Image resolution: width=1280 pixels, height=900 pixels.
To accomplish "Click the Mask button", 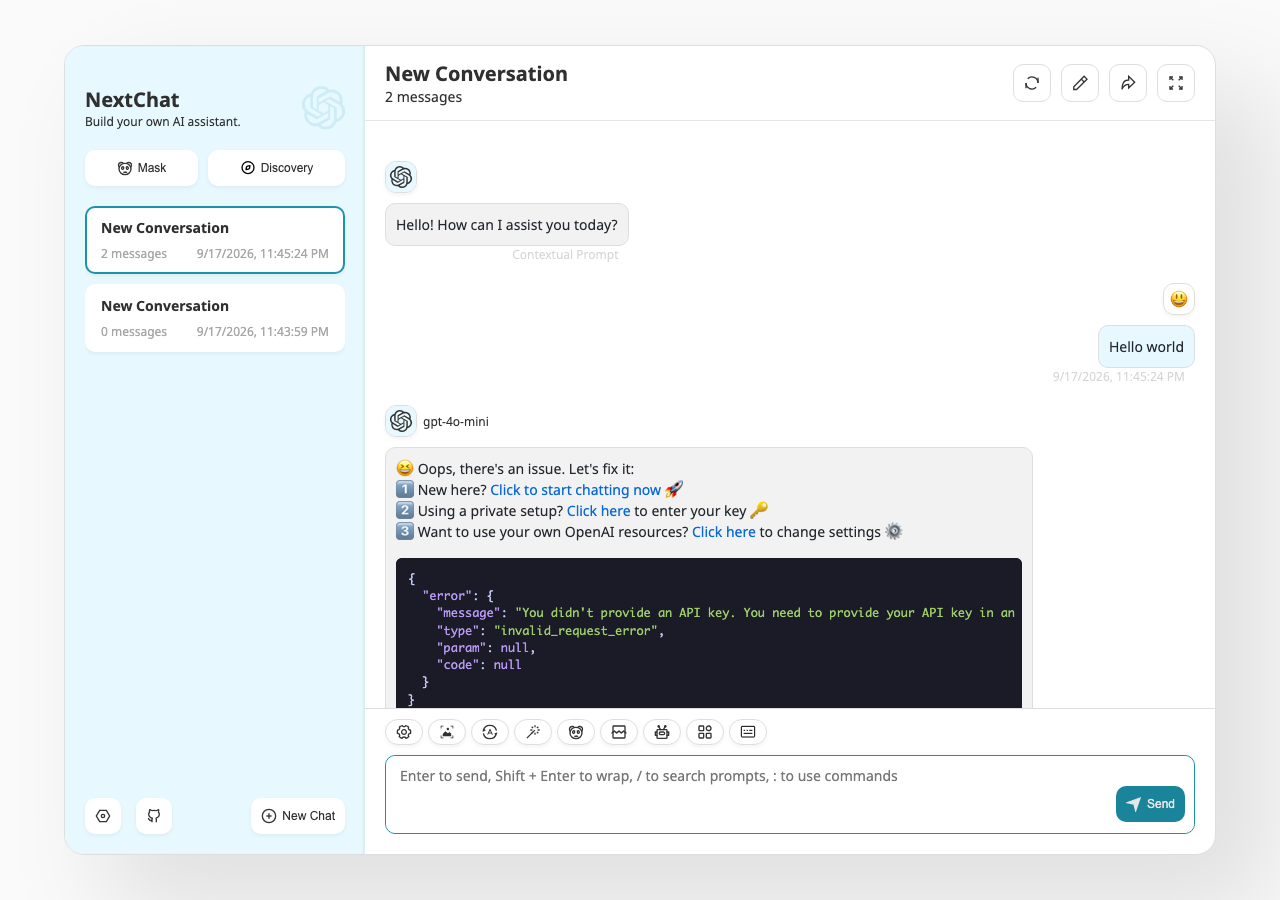I will 141,168.
